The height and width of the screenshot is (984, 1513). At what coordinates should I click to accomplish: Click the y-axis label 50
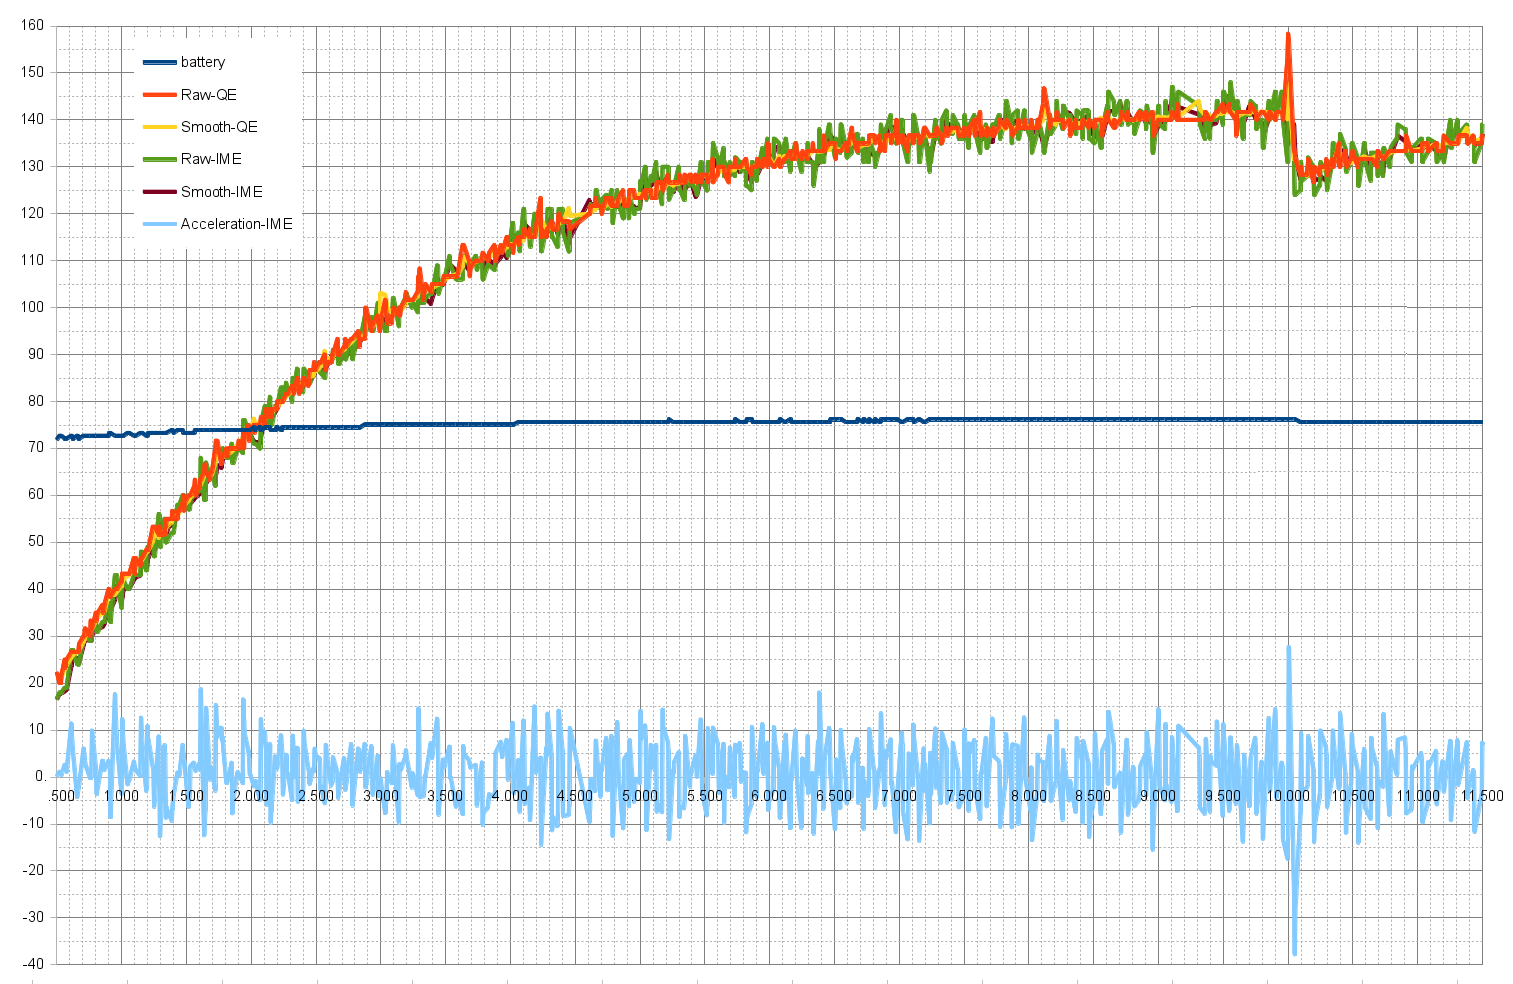click(x=36, y=541)
